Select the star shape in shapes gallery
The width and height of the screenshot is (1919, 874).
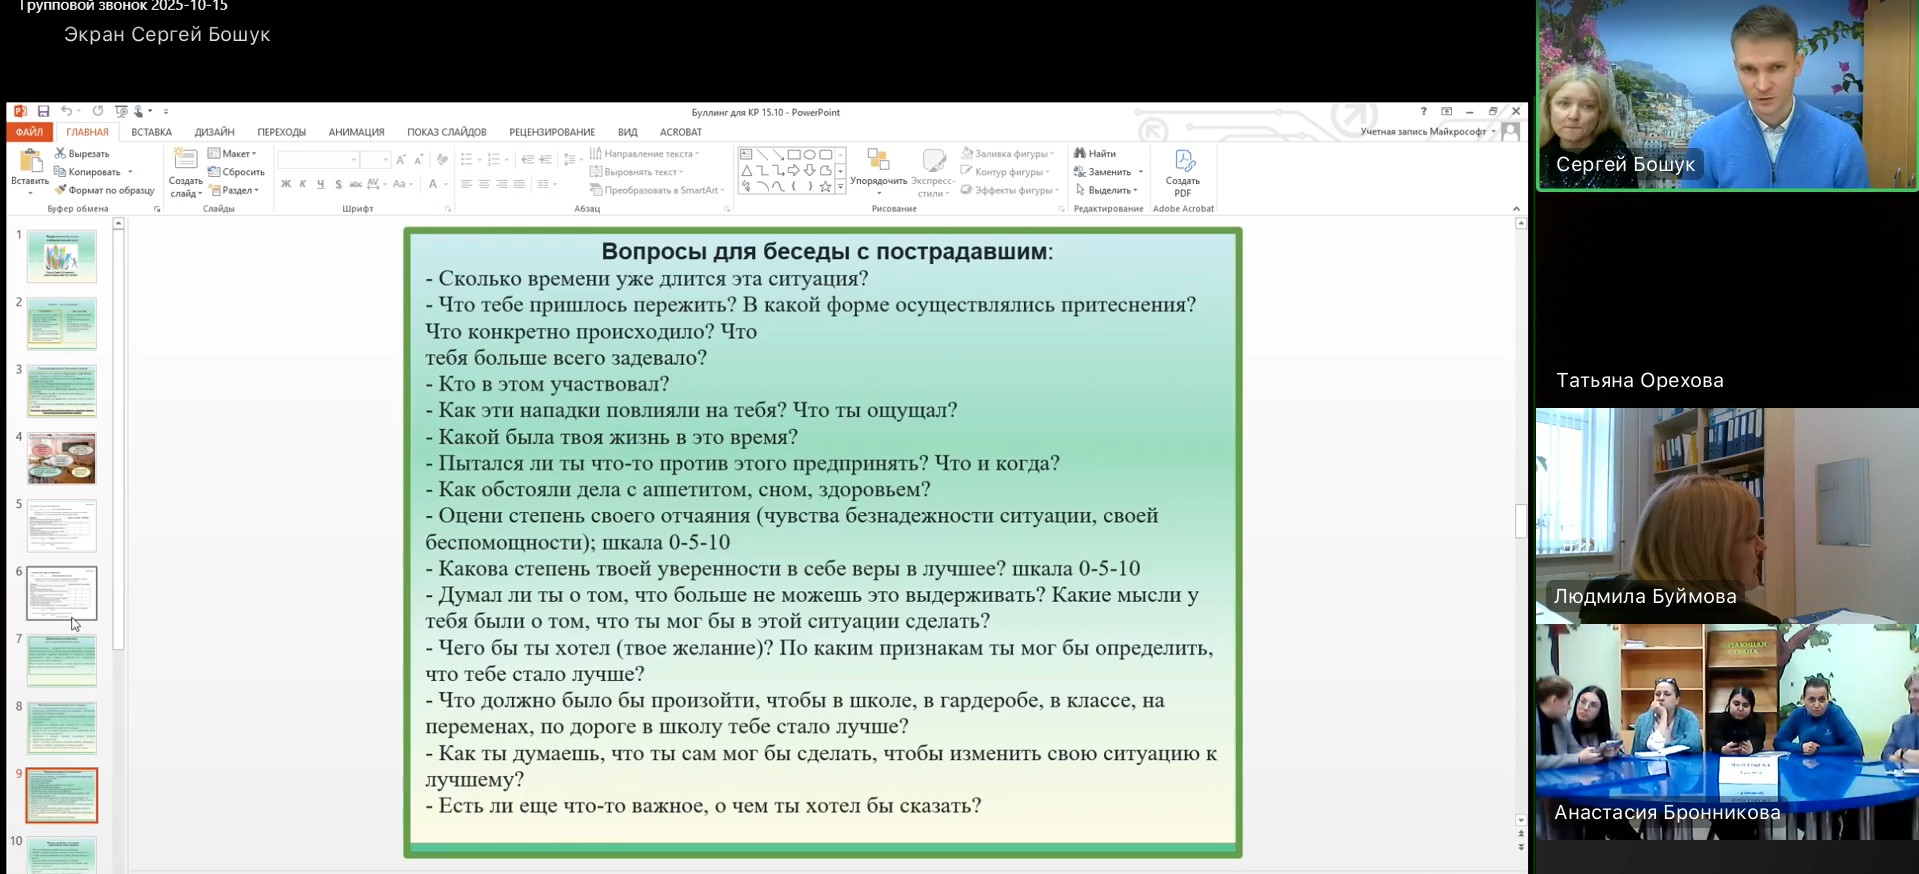pos(825,187)
